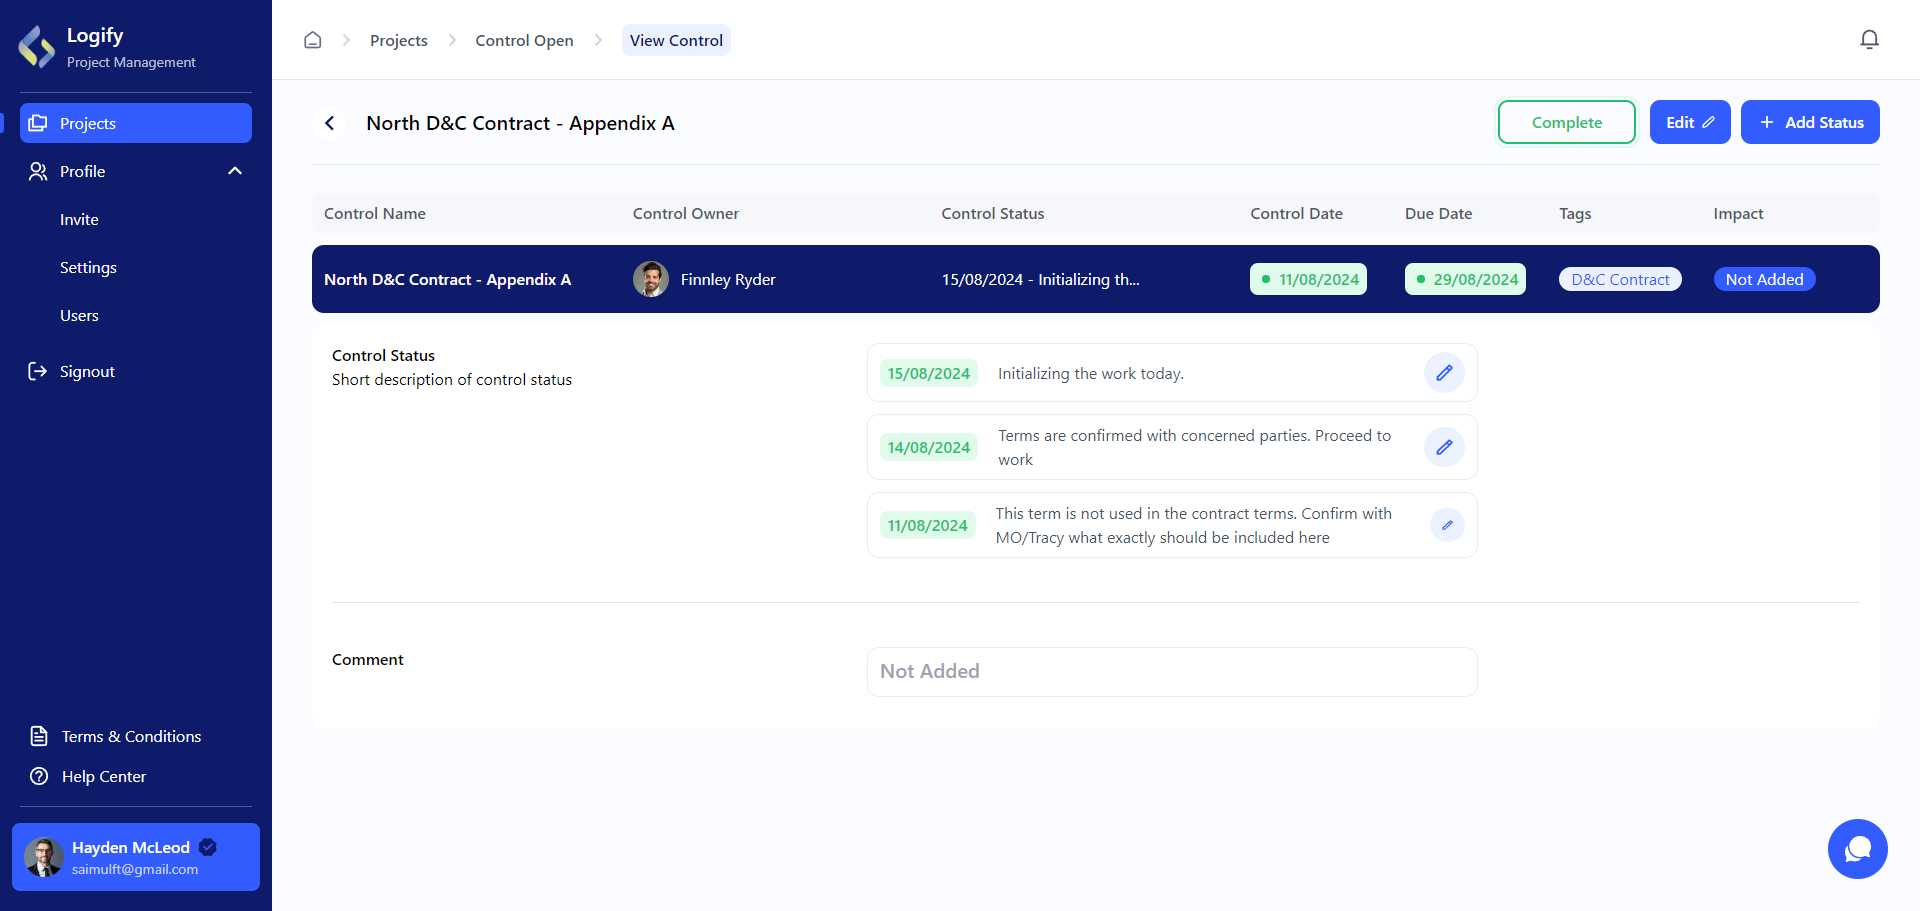Screen dimensions: 1920x911
Task: Click the 11/08/2024 control date badge
Action: [x=1308, y=279]
